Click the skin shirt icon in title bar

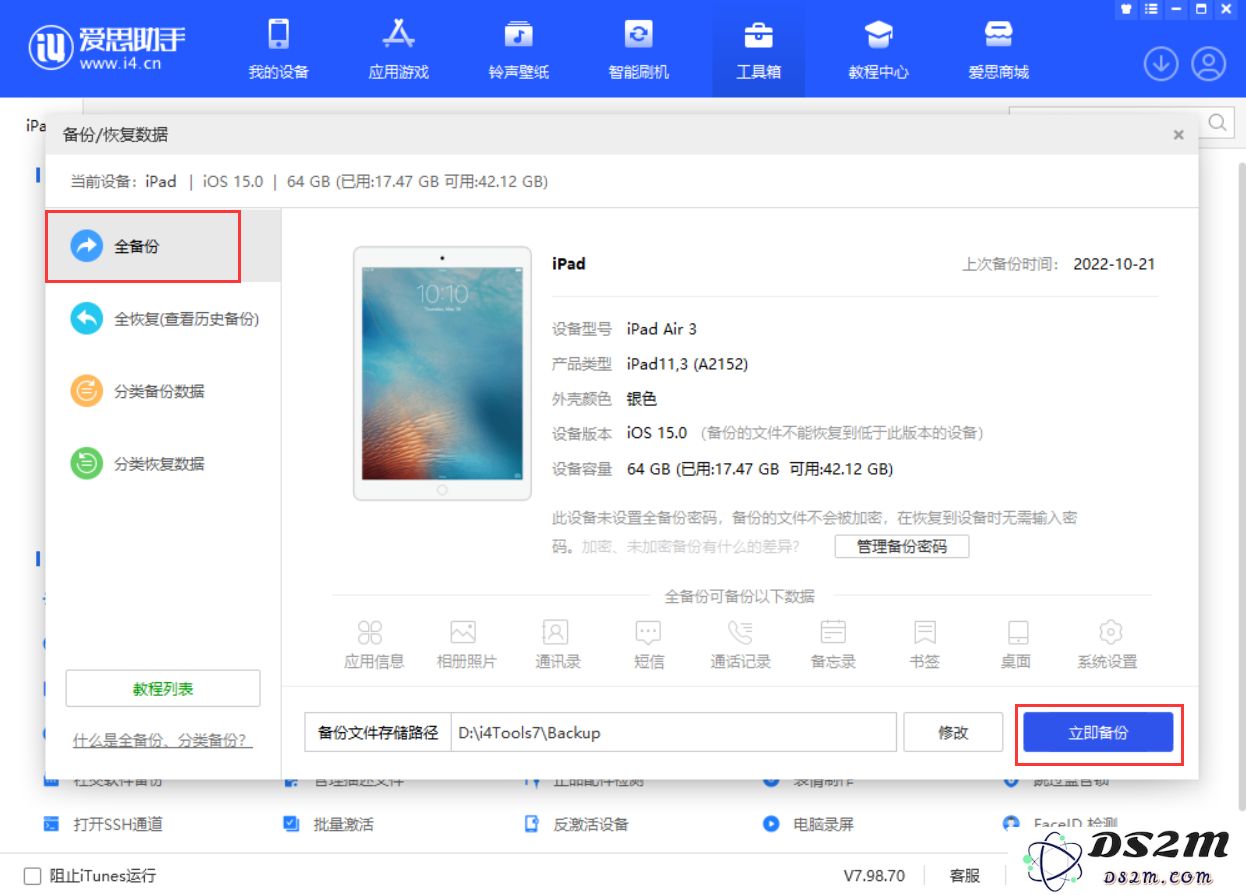pos(1126,8)
